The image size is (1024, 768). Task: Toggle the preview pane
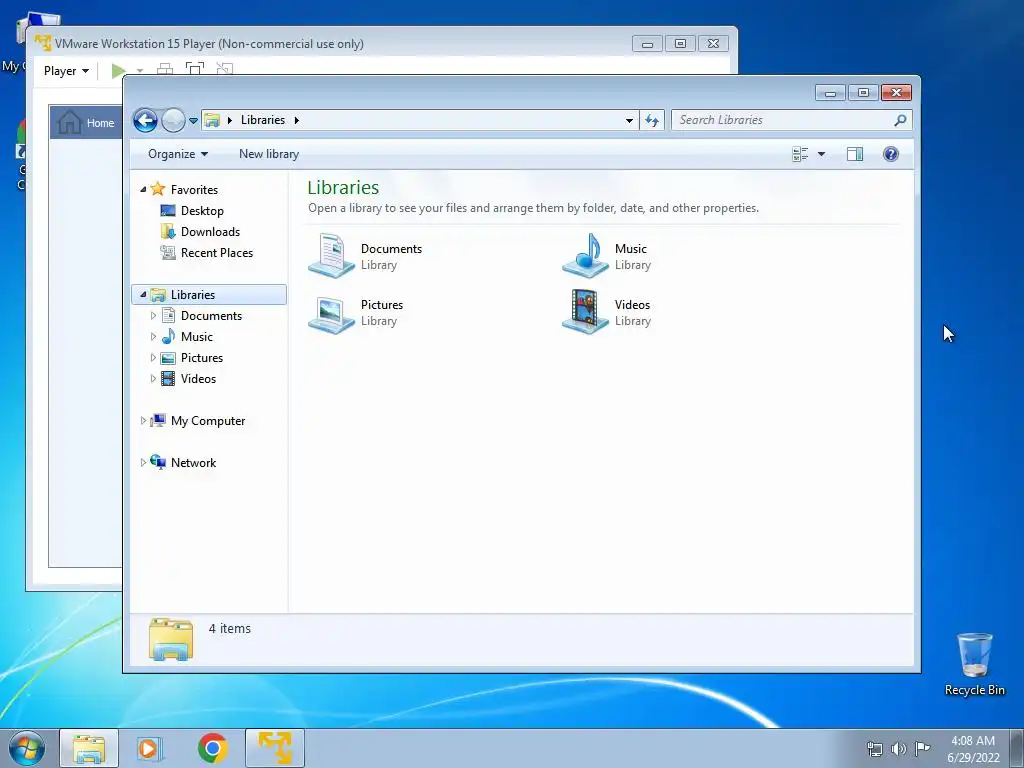click(x=854, y=154)
